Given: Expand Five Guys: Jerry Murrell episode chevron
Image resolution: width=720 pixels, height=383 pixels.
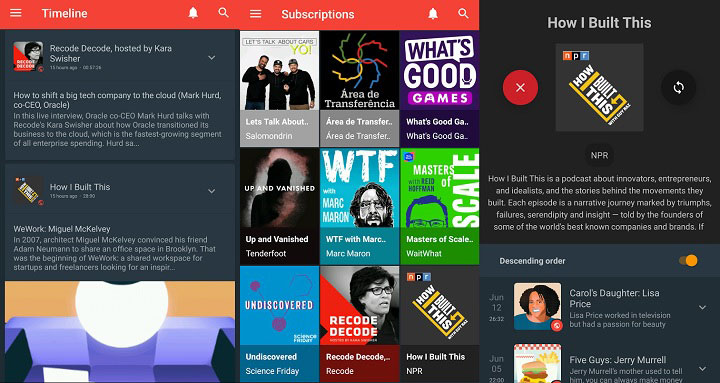Looking at the screenshot, I should pyautogui.click(x=703, y=368).
